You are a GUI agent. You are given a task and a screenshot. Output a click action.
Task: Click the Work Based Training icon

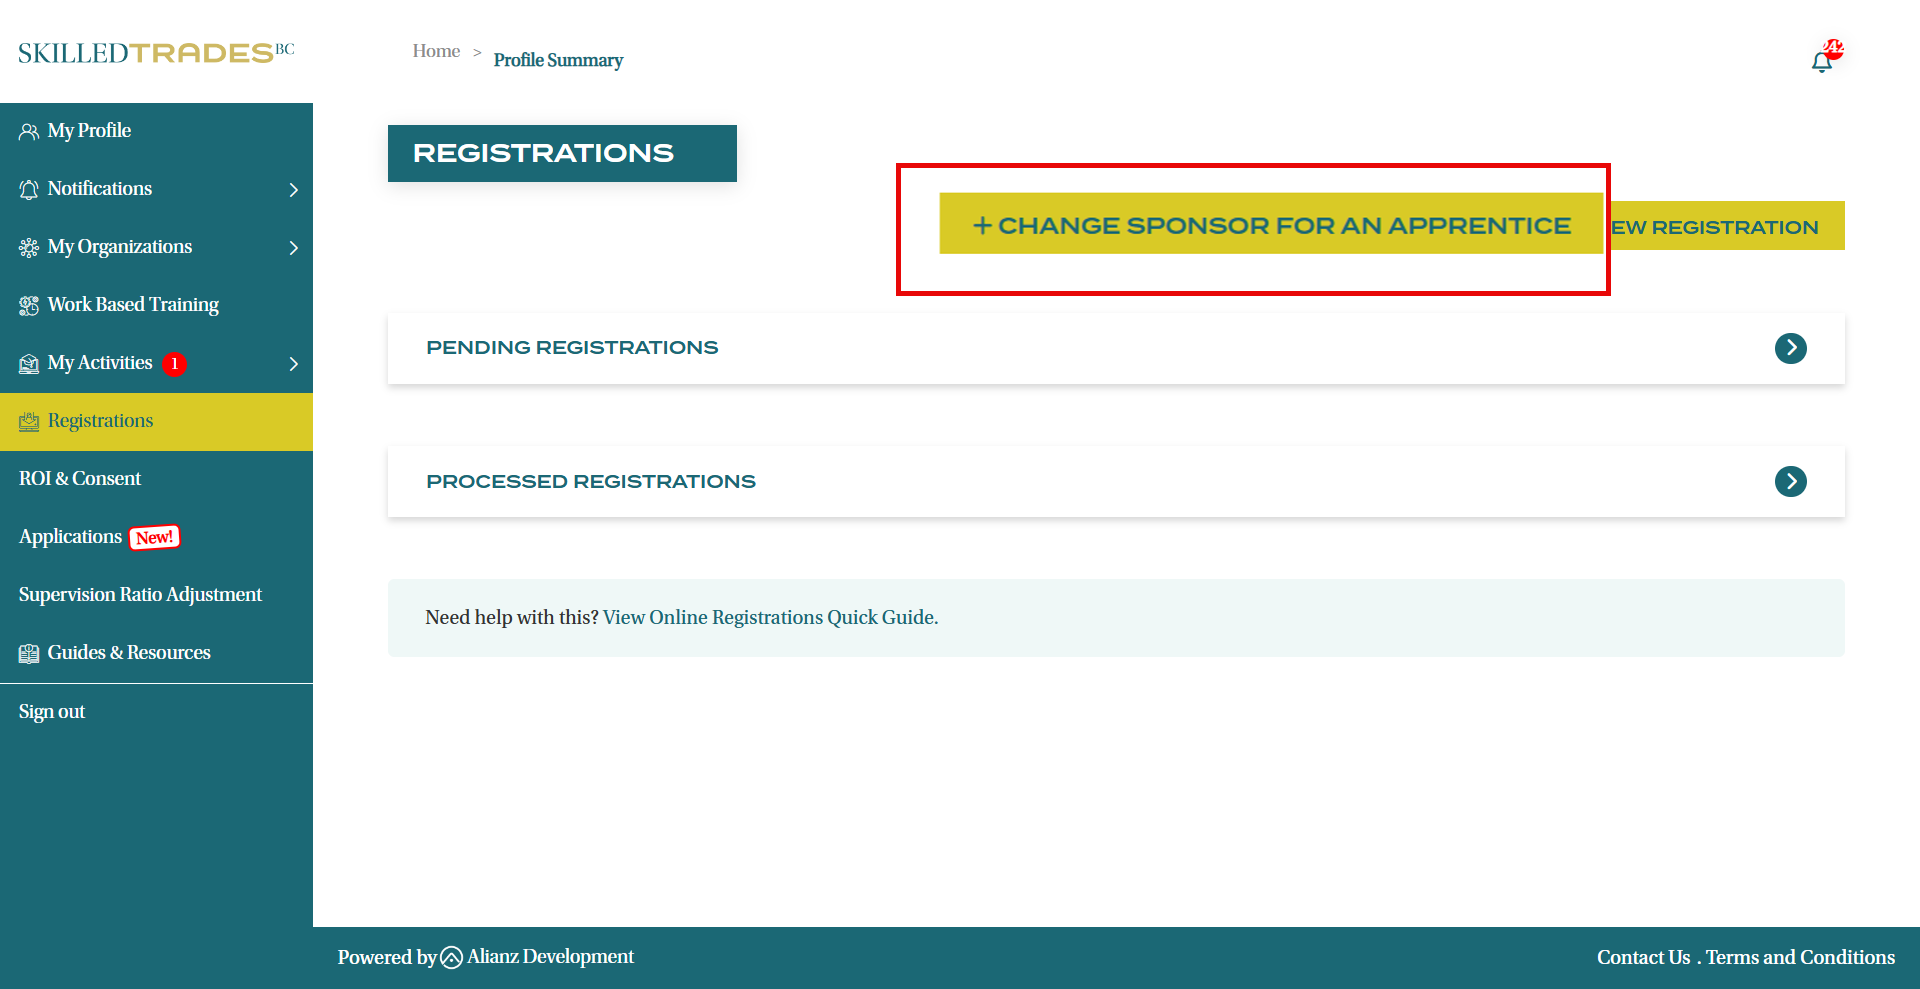pyautogui.click(x=29, y=306)
